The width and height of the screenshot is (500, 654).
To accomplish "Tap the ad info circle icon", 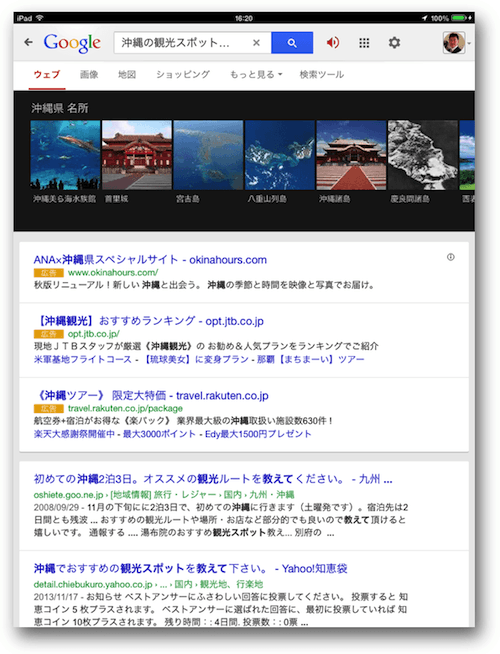I will tap(450, 257).
